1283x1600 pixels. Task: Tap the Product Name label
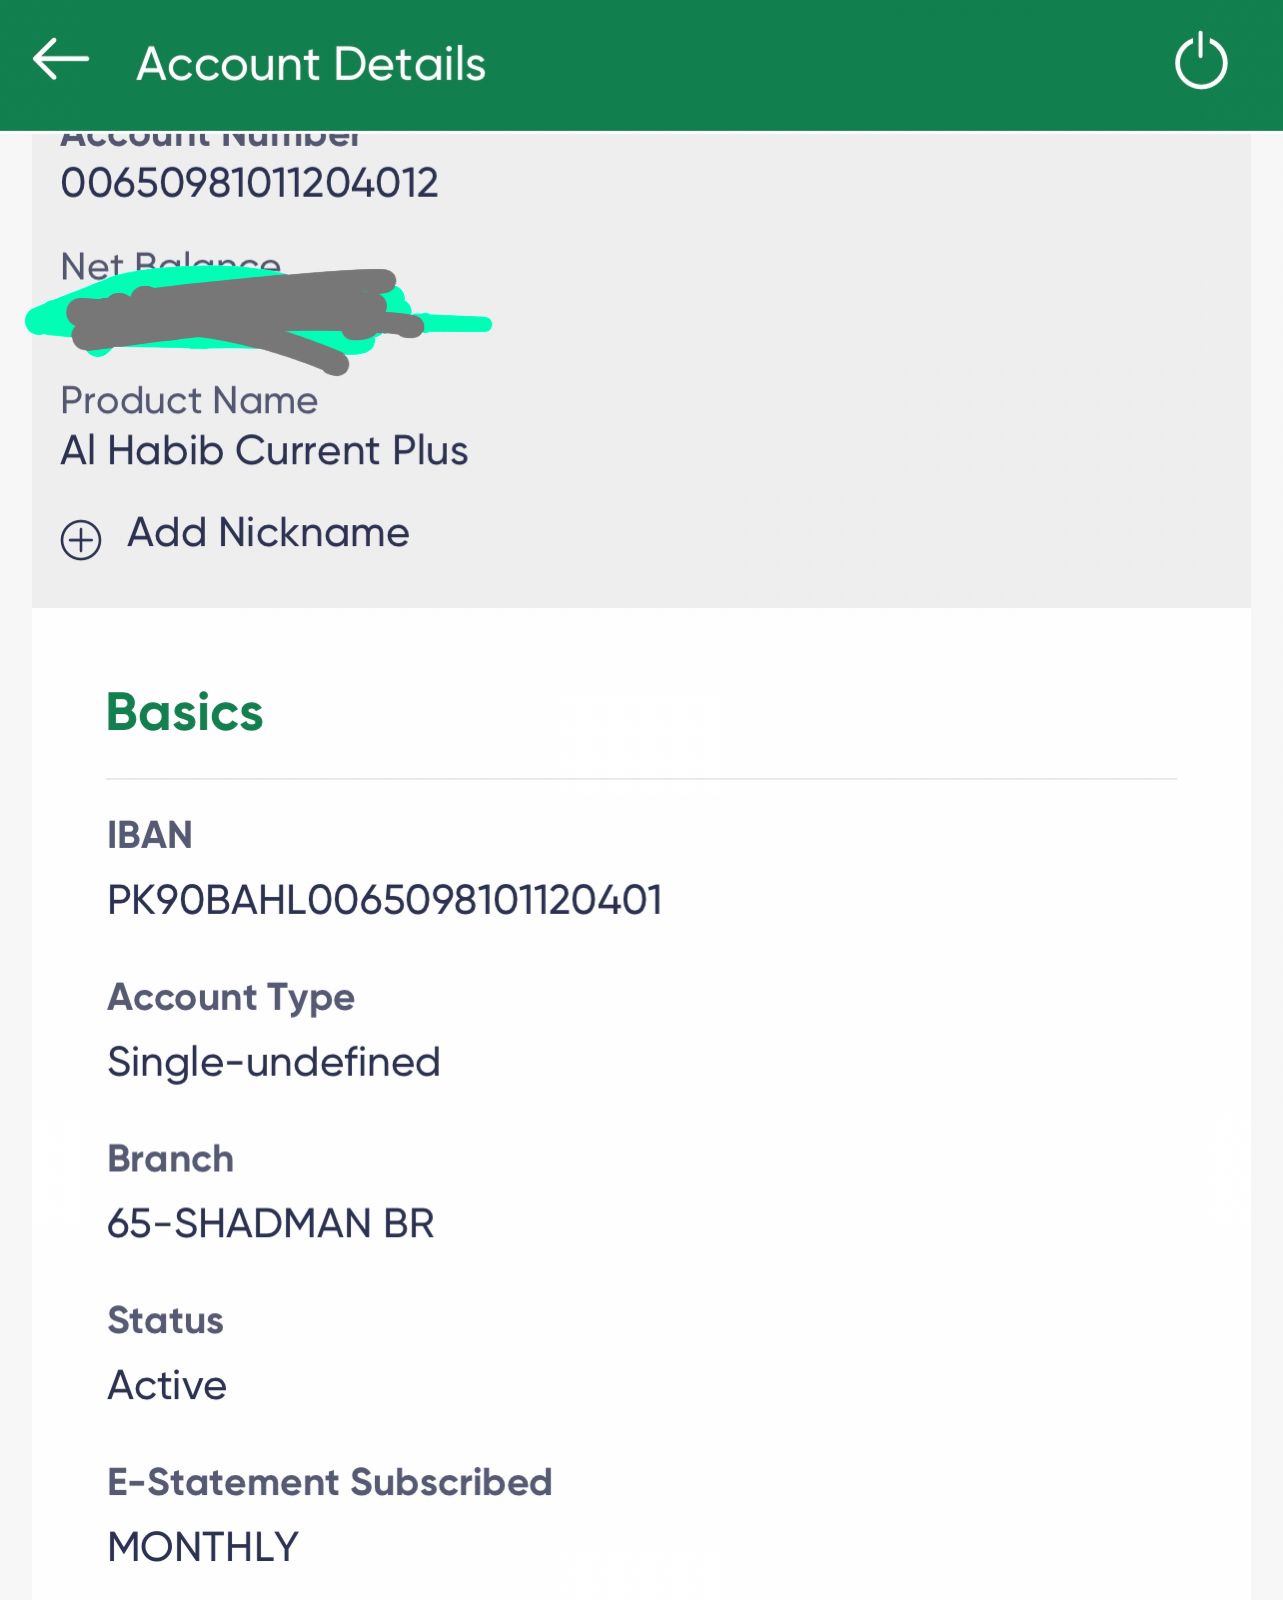189,401
